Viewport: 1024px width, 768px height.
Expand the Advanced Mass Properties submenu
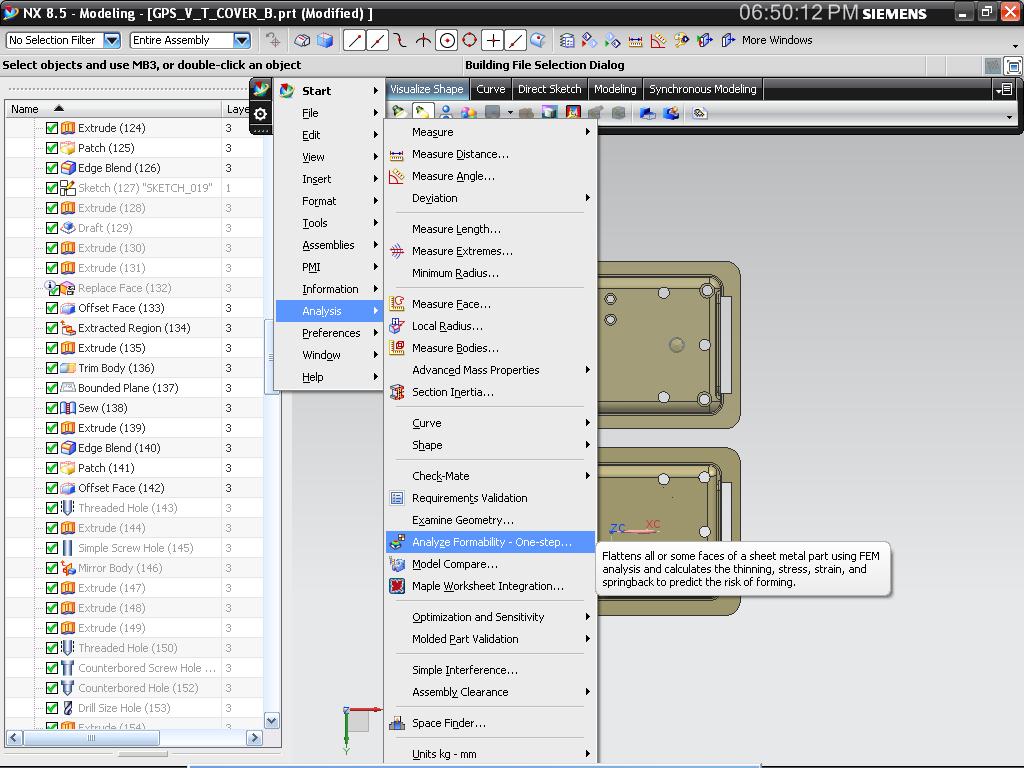coord(490,370)
